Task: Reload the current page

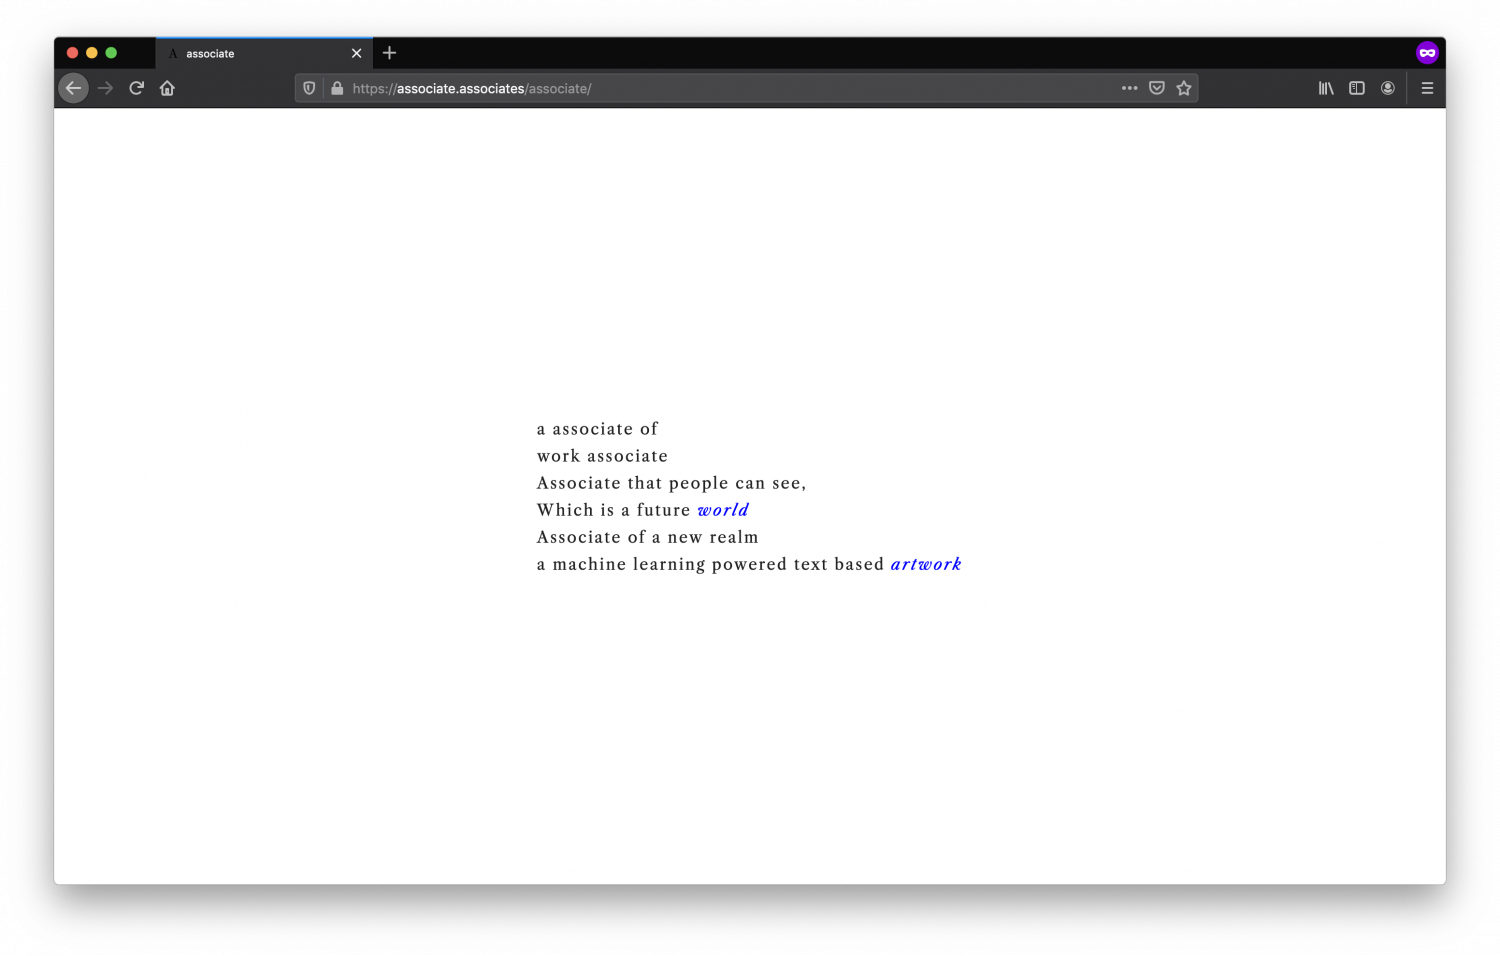Action: [137, 88]
